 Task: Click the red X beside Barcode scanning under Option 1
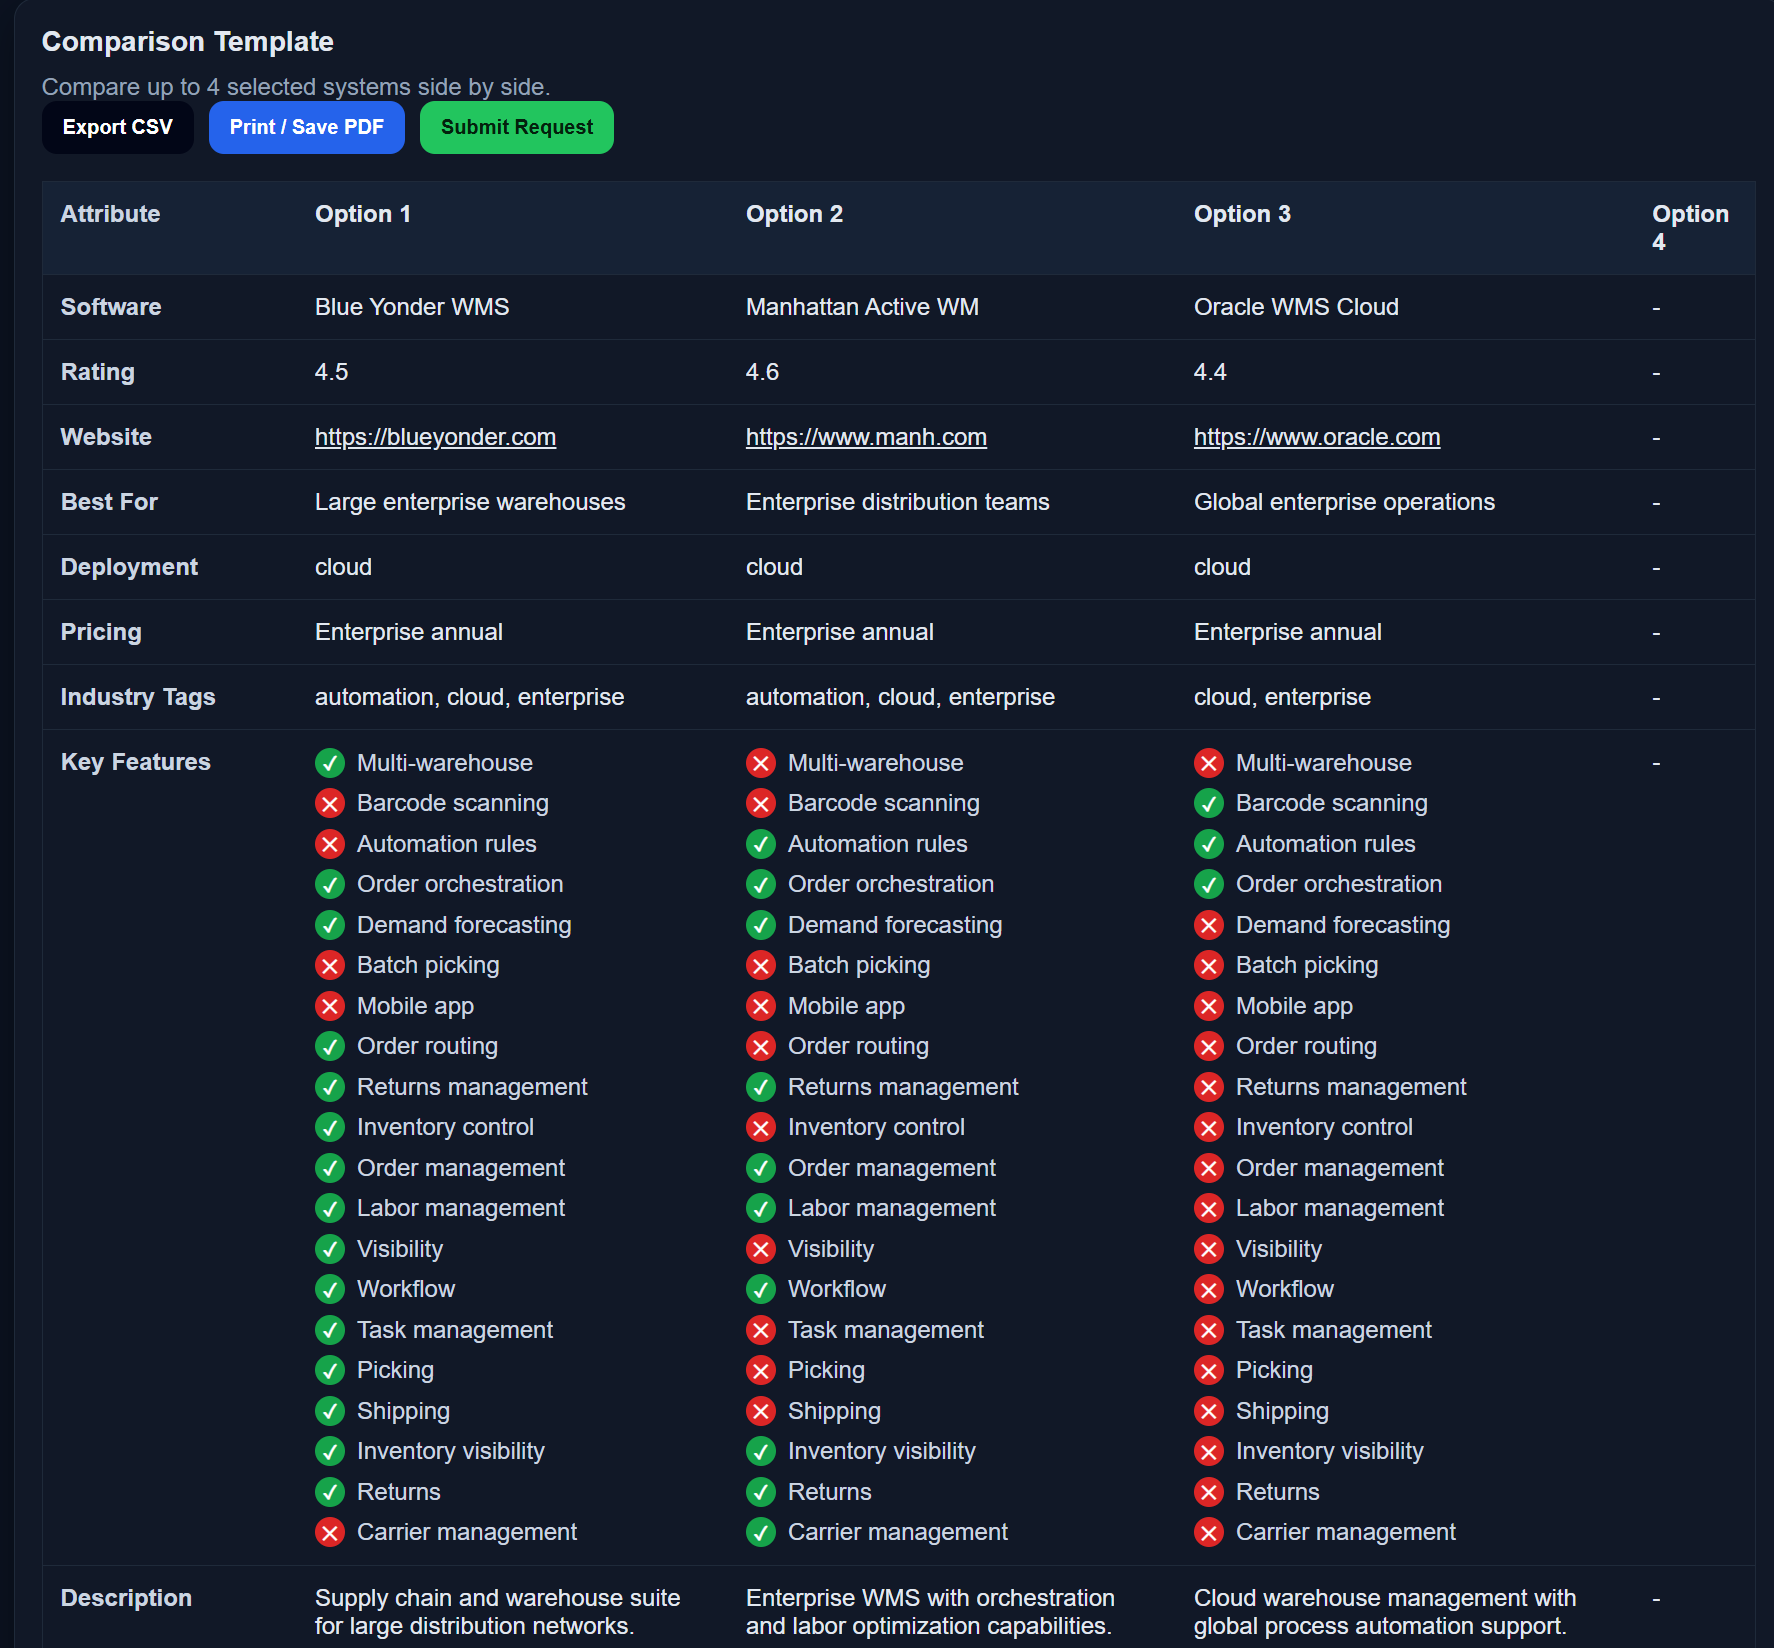click(x=330, y=803)
